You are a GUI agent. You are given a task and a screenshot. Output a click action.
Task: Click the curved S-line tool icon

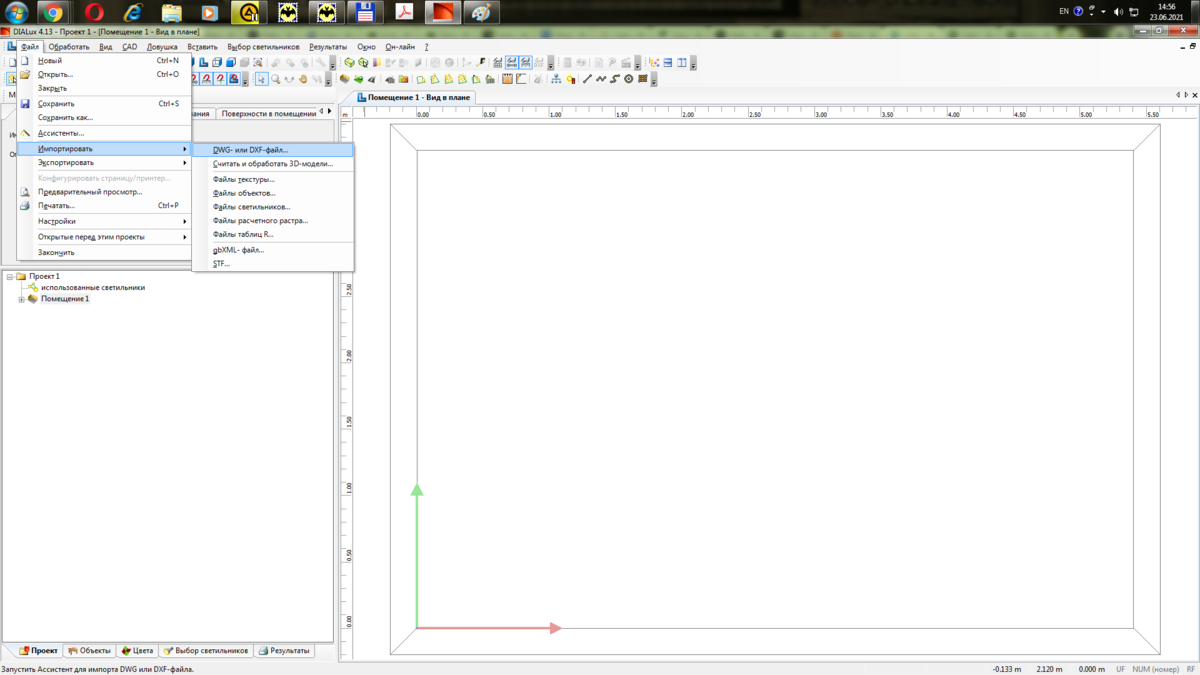[x=614, y=79]
